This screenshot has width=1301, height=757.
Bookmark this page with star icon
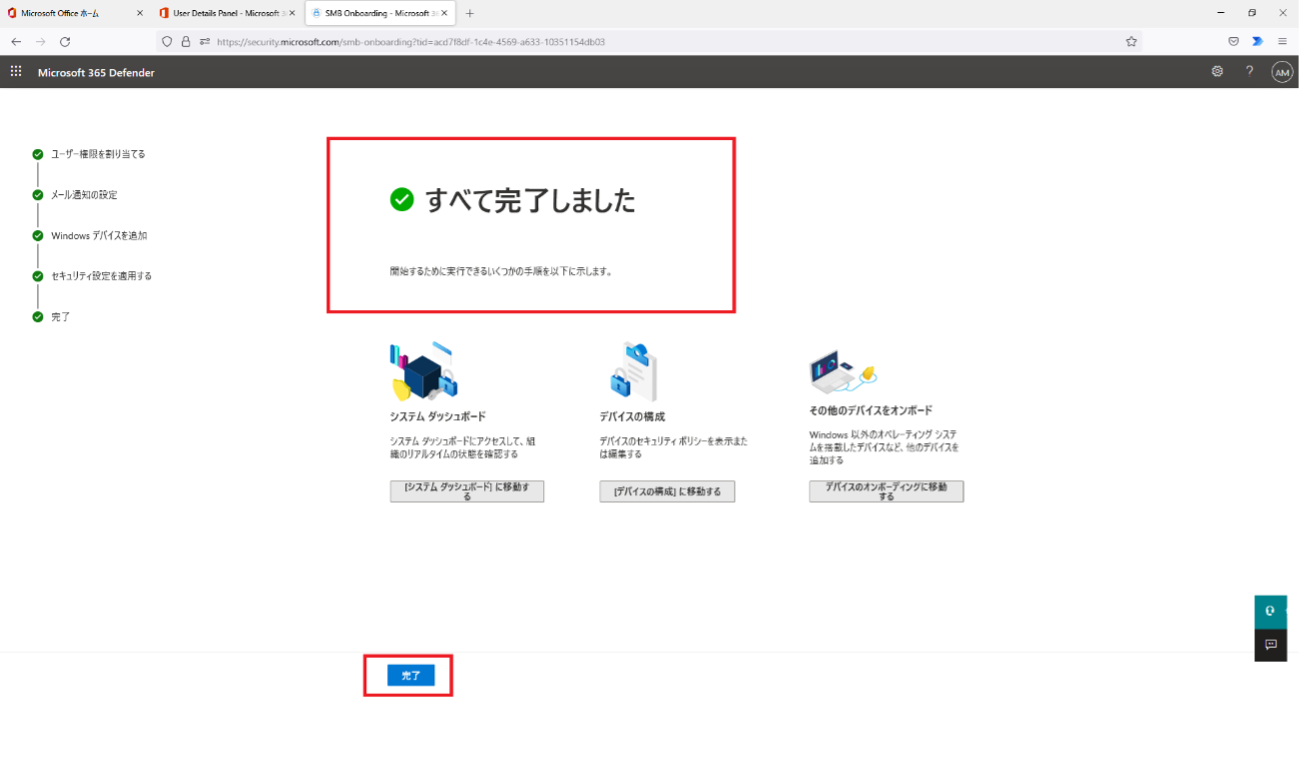pyautogui.click(x=1131, y=42)
